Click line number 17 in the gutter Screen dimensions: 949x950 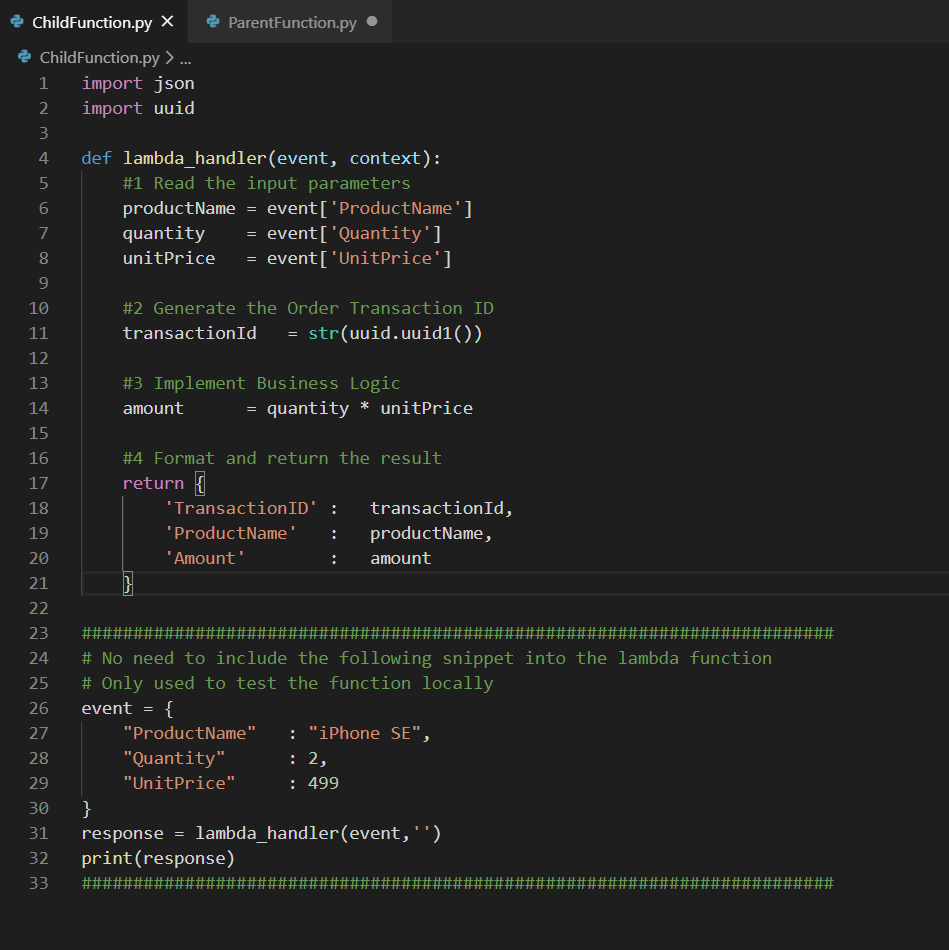pyautogui.click(x=38, y=482)
